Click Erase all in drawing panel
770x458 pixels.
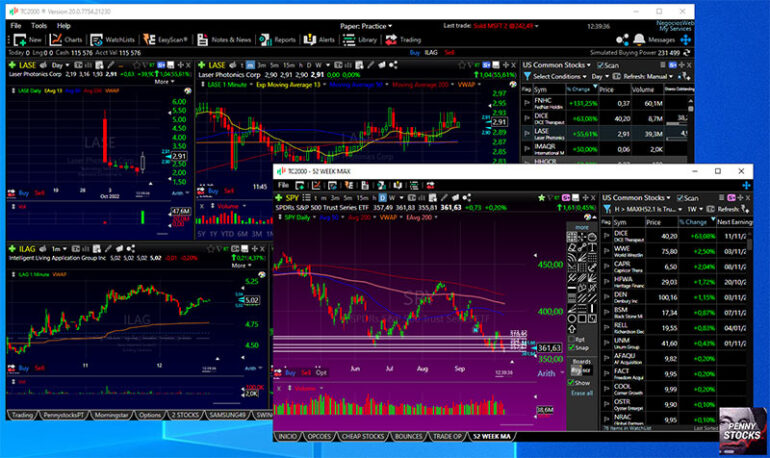click(x=581, y=393)
